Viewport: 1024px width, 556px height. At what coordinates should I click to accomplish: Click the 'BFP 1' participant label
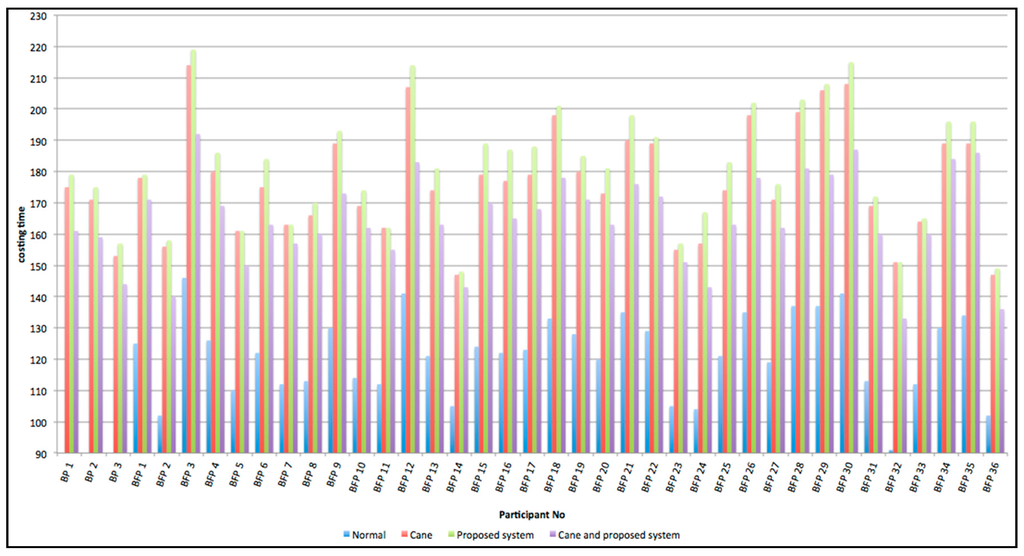(138, 473)
